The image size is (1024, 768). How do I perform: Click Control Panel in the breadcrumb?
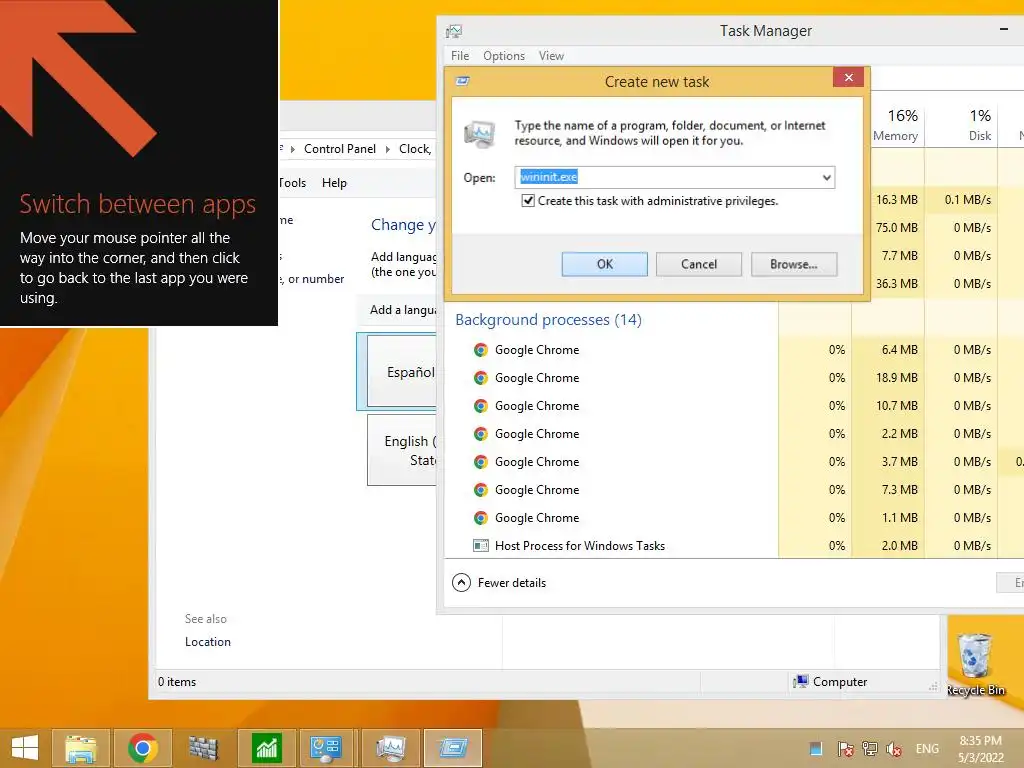pyautogui.click(x=340, y=149)
